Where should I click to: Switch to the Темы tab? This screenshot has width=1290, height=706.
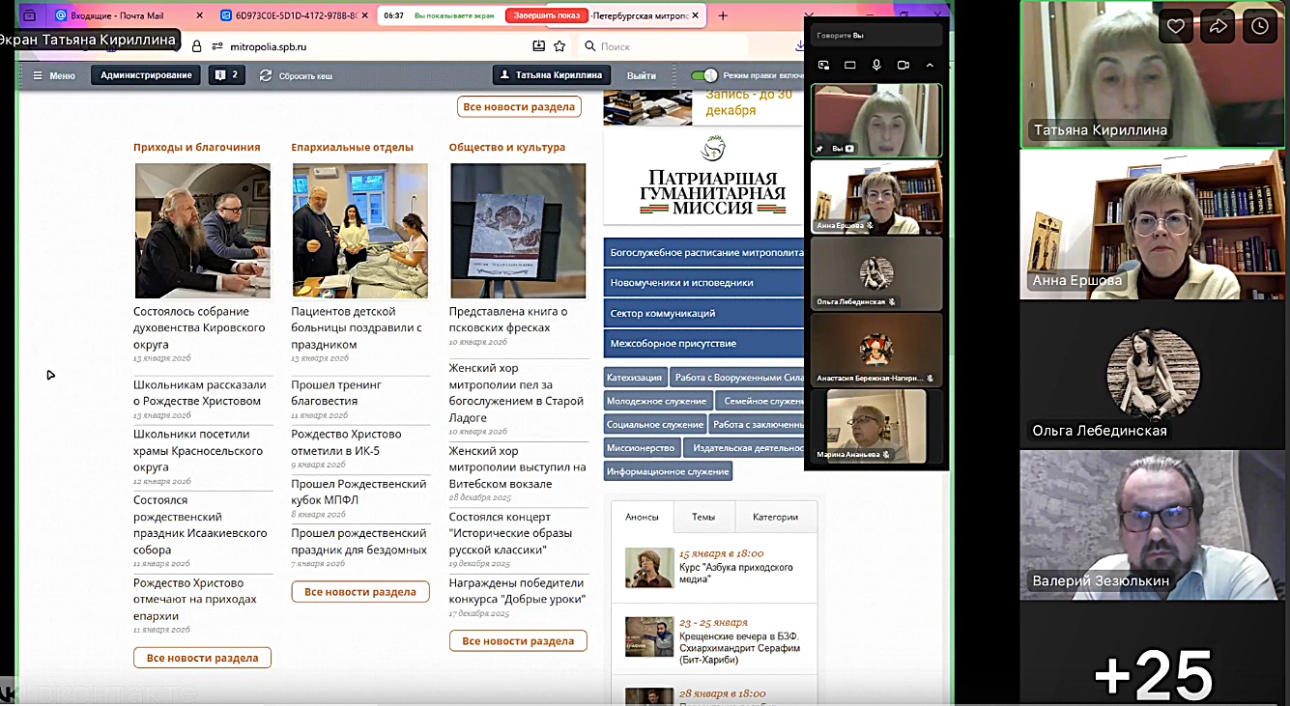(703, 517)
